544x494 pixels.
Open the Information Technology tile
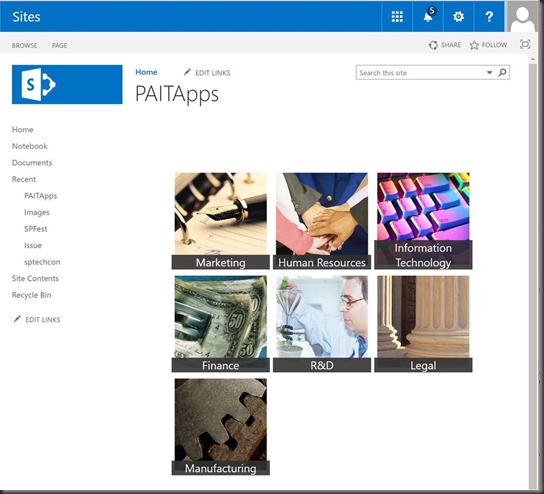click(423, 221)
